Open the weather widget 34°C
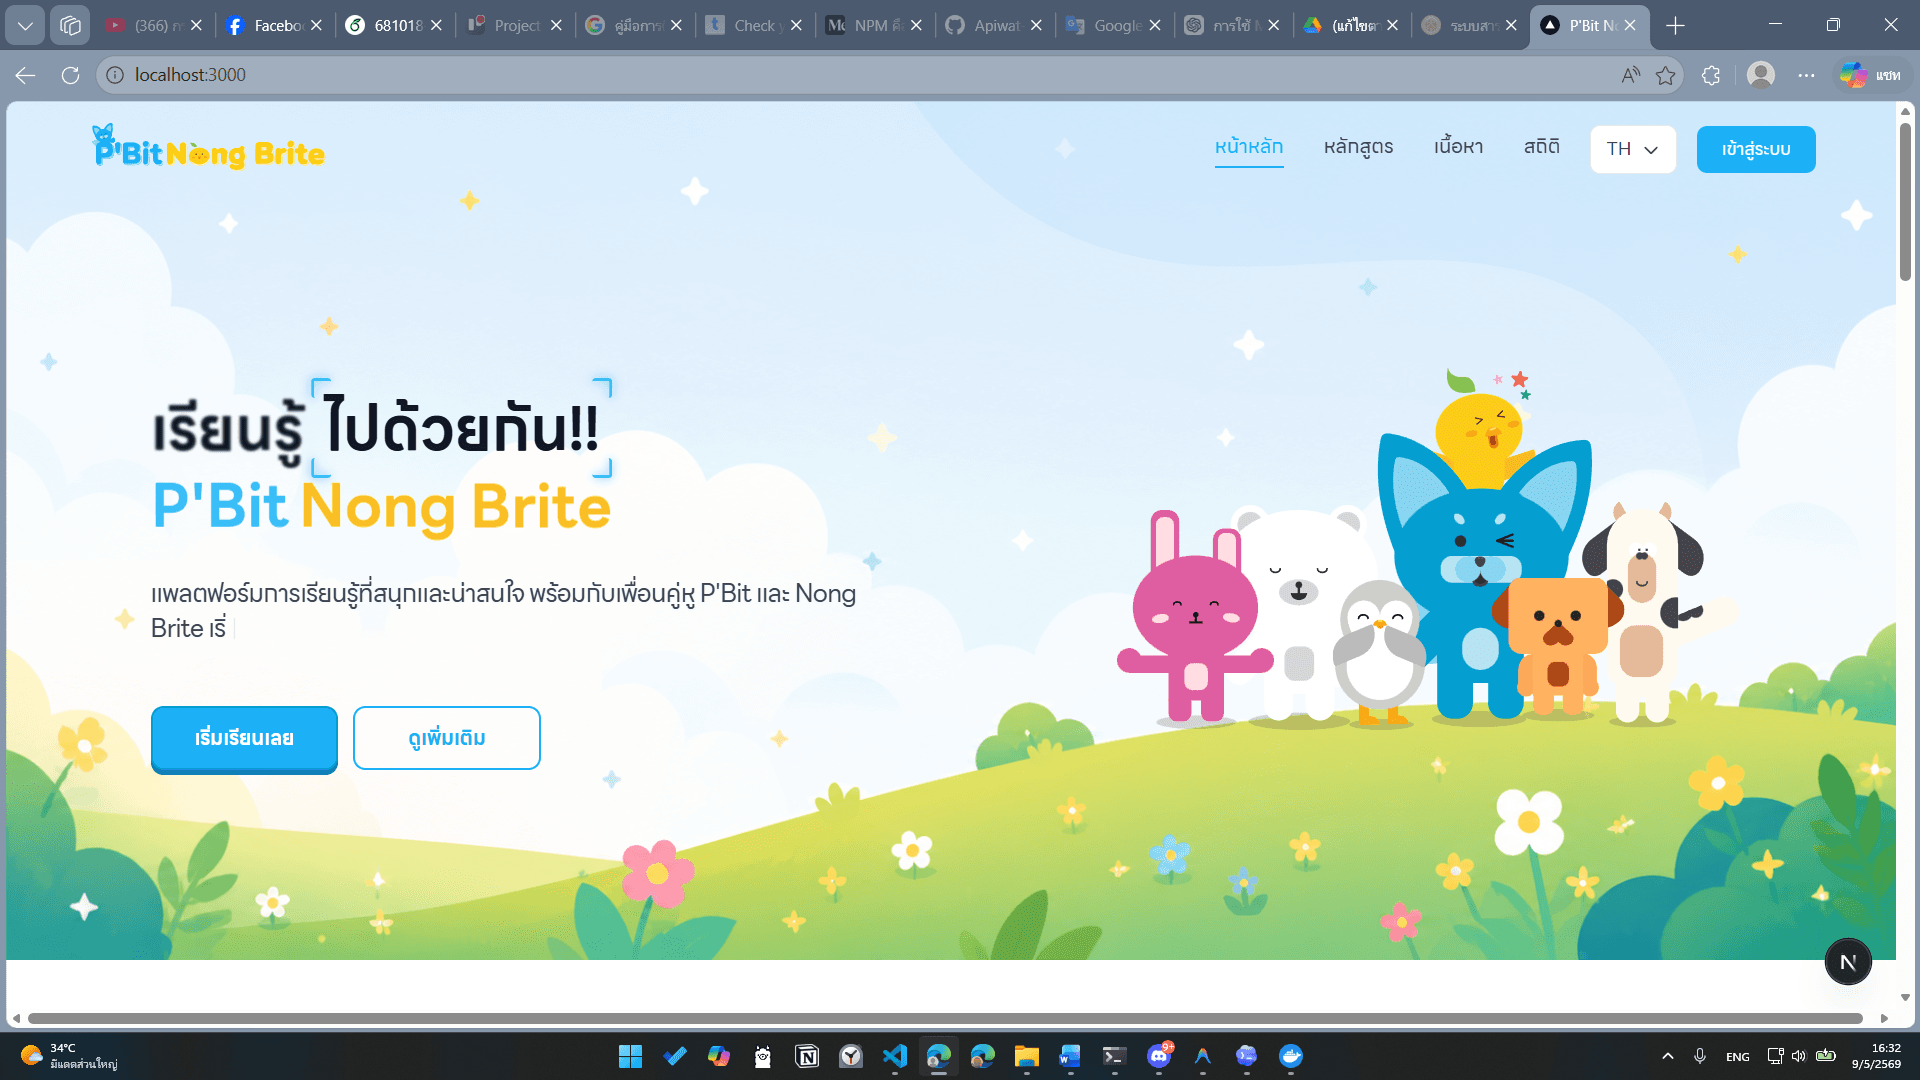The width and height of the screenshot is (1920, 1080). pyautogui.click(x=70, y=1056)
